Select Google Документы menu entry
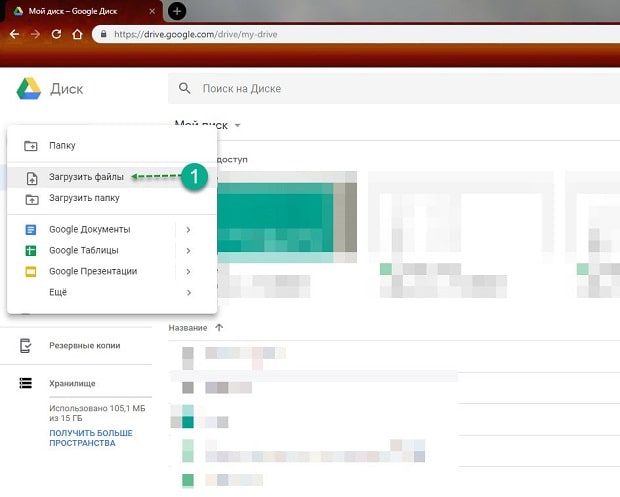The width and height of the screenshot is (620, 497). (x=112, y=229)
